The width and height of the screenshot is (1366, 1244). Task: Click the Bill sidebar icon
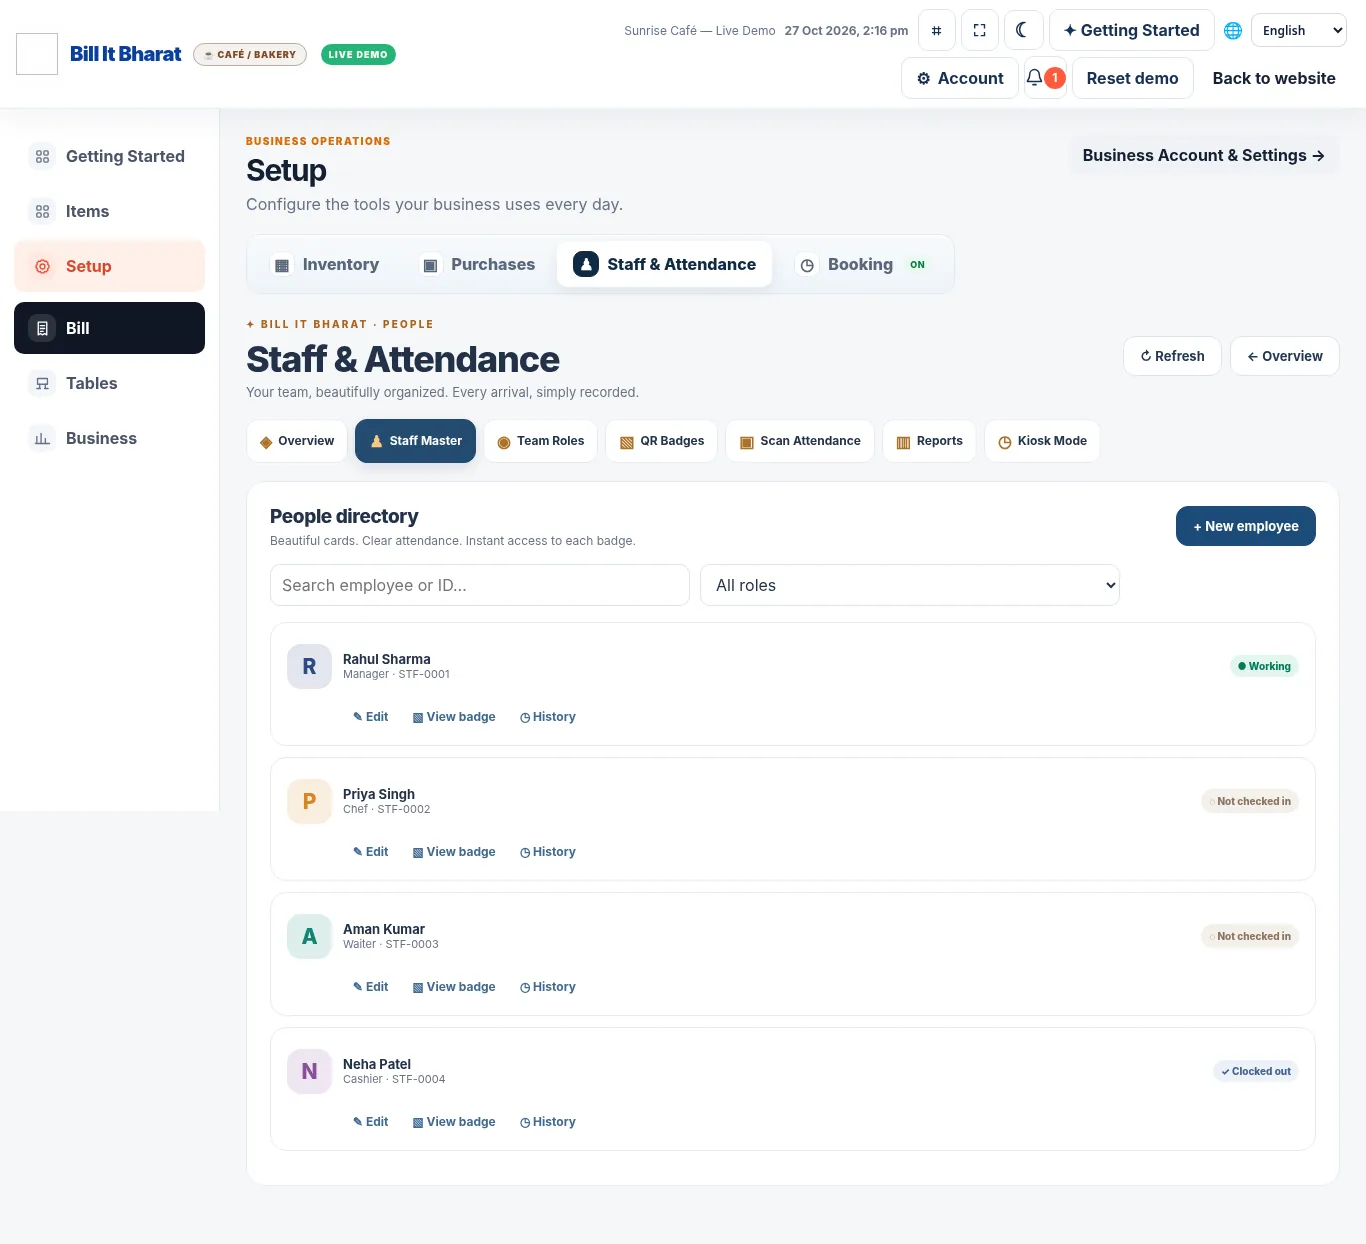click(x=42, y=328)
